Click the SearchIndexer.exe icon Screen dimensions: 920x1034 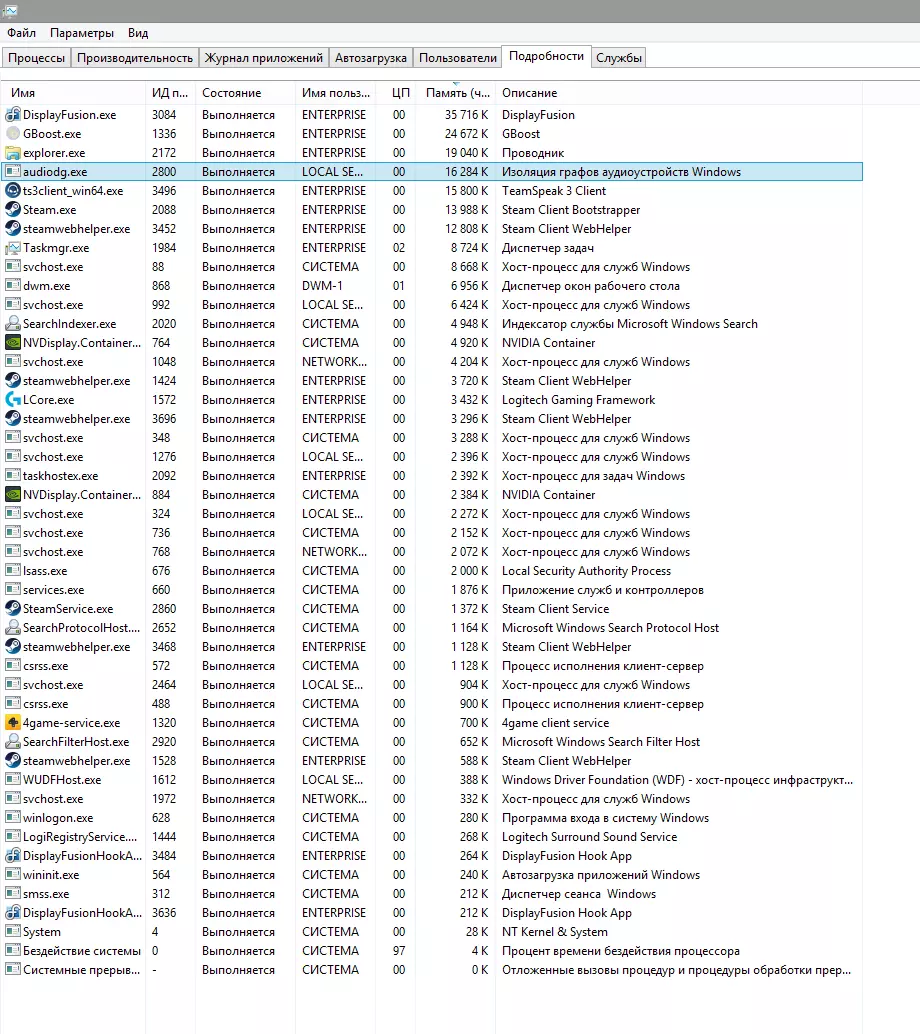(13, 324)
